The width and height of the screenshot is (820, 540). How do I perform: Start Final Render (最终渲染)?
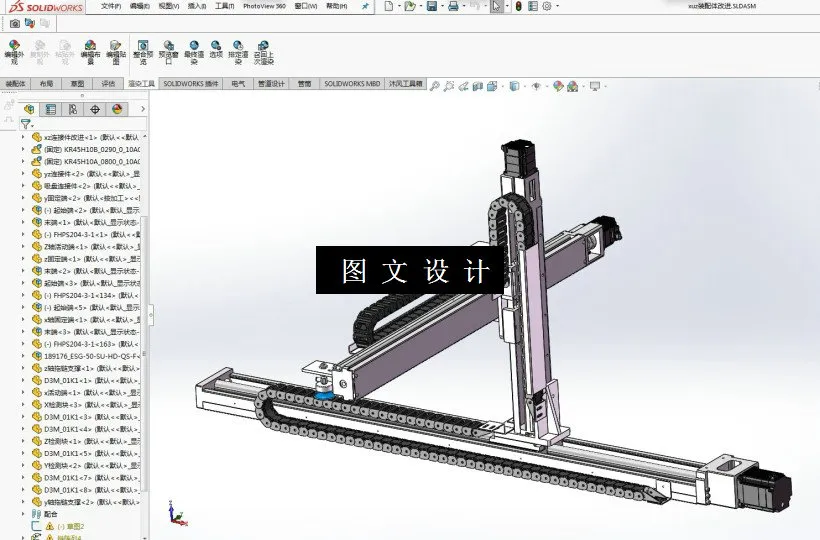pos(194,52)
